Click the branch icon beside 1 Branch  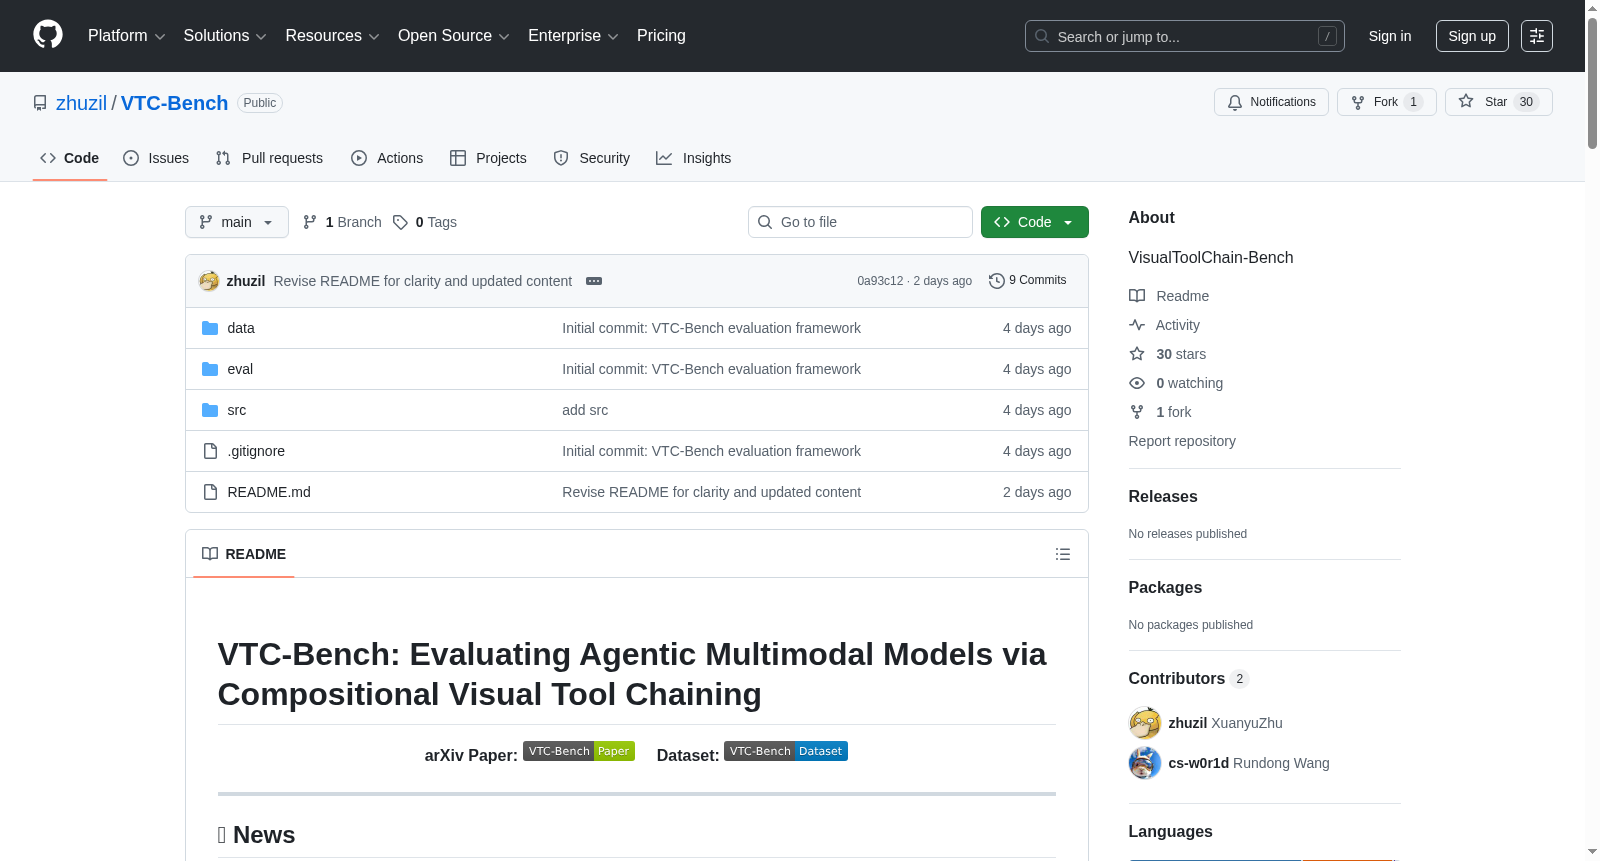click(310, 222)
